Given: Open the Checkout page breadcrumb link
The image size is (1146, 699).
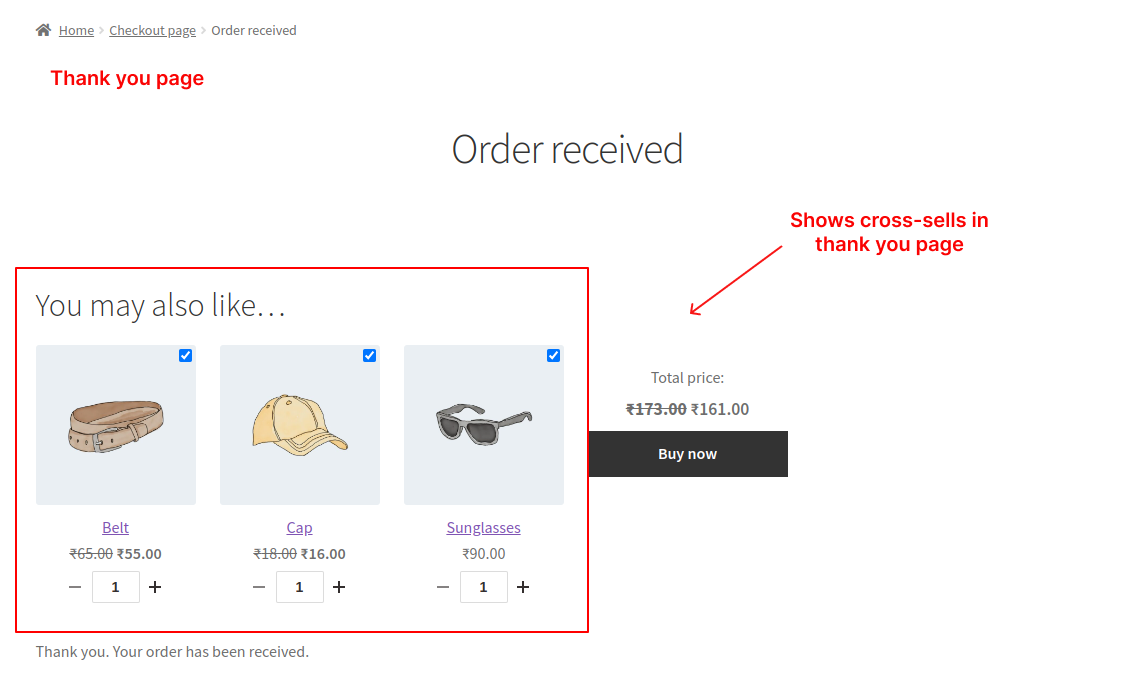Looking at the screenshot, I should 152,29.
